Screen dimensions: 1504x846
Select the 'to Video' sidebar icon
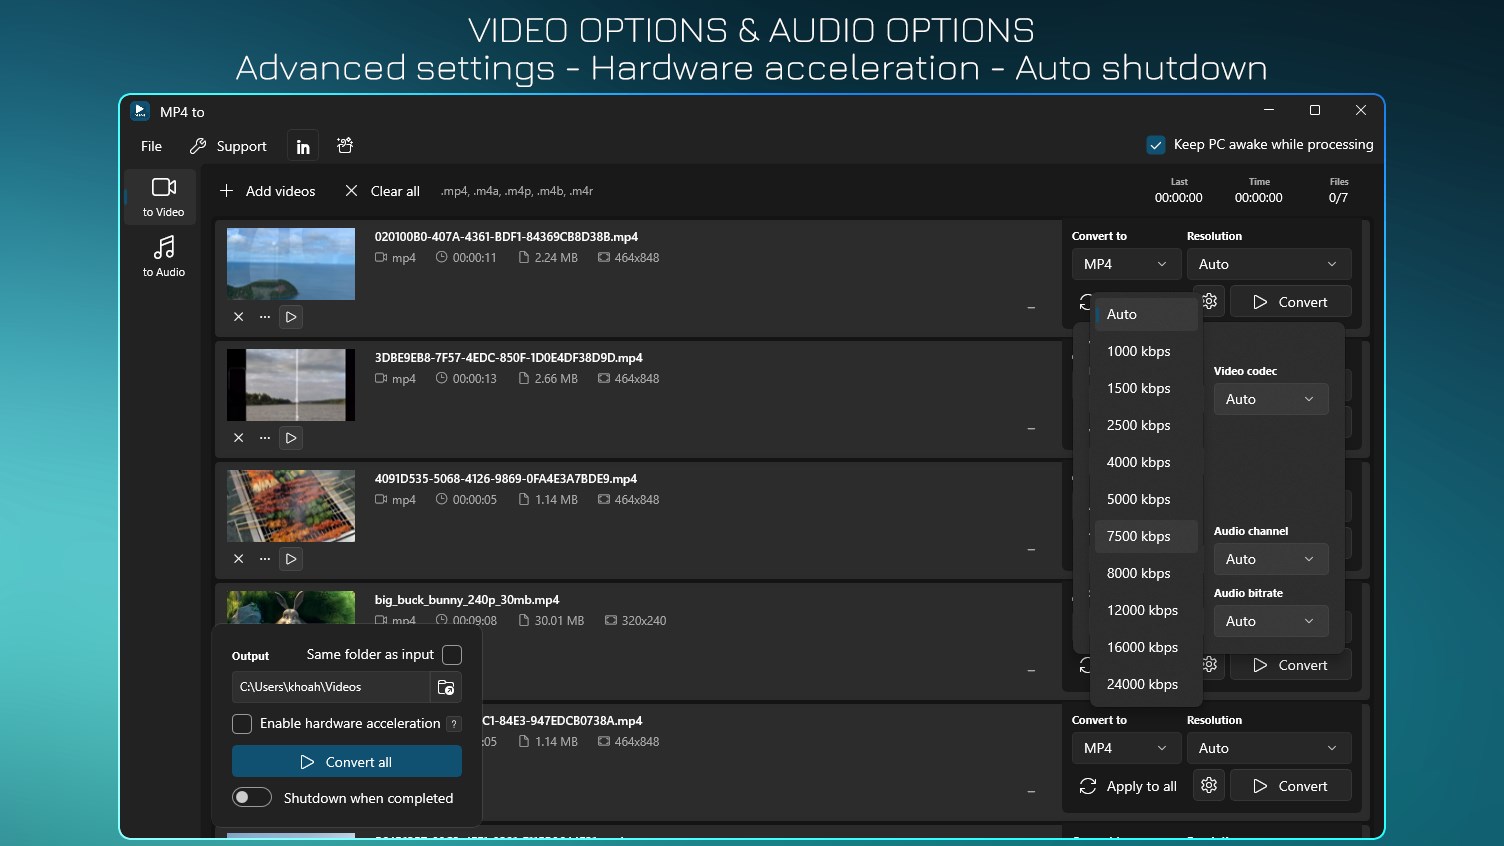click(x=162, y=196)
